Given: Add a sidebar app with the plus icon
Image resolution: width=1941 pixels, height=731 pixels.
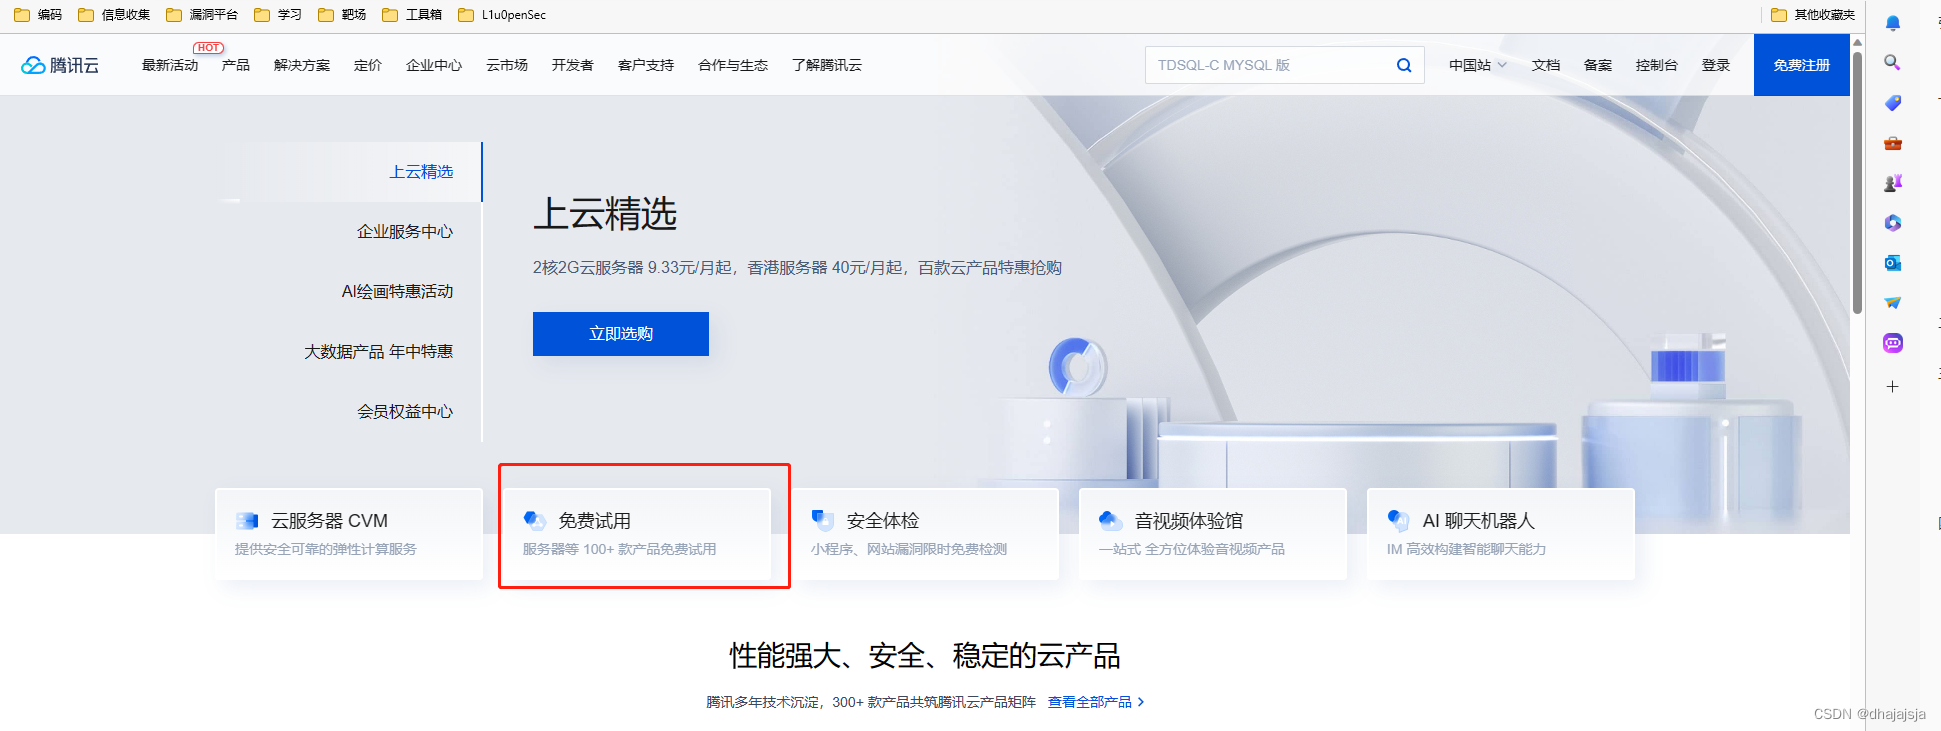Looking at the screenshot, I should [1892, 386].
